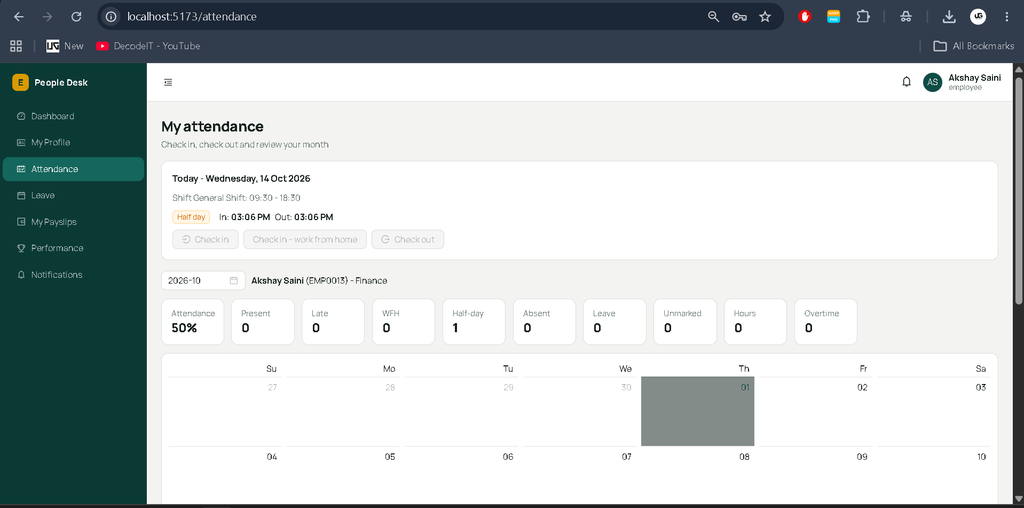Click the WebP PNG extension icon
The width and height of the screenshot is (1024, 508).
(833, 17)
